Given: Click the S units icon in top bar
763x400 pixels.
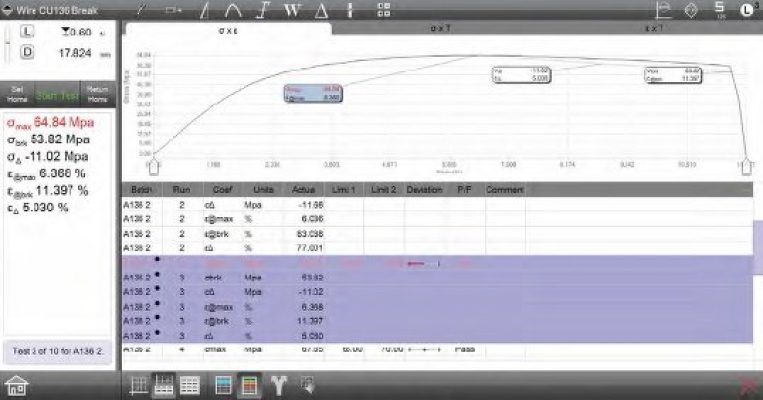Looking at the screenshot, I should (x=719, y=10).
